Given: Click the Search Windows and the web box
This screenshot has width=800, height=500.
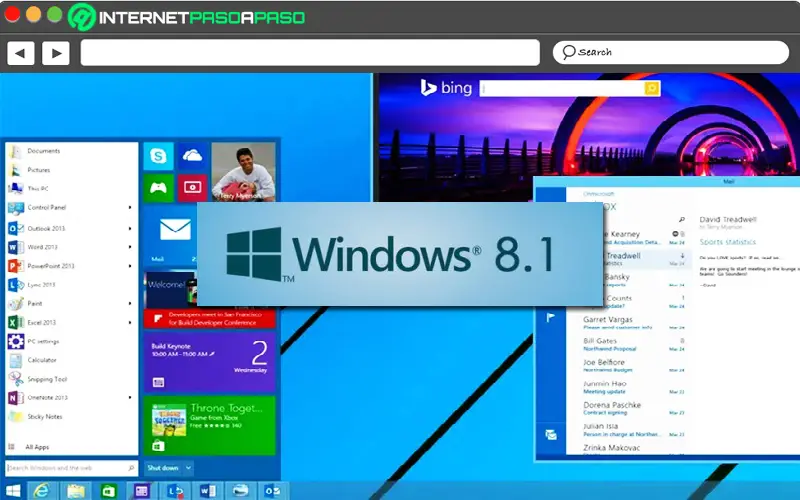Looking at the screenshot, I should click(71, 468).
